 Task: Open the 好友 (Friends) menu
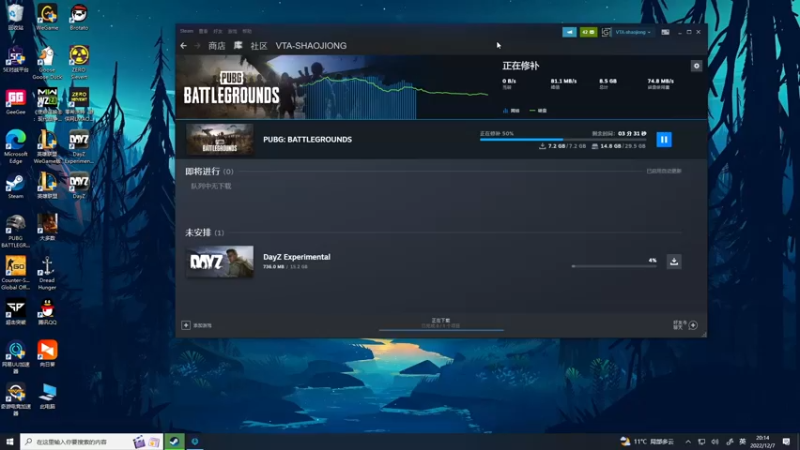coord(218,31)
